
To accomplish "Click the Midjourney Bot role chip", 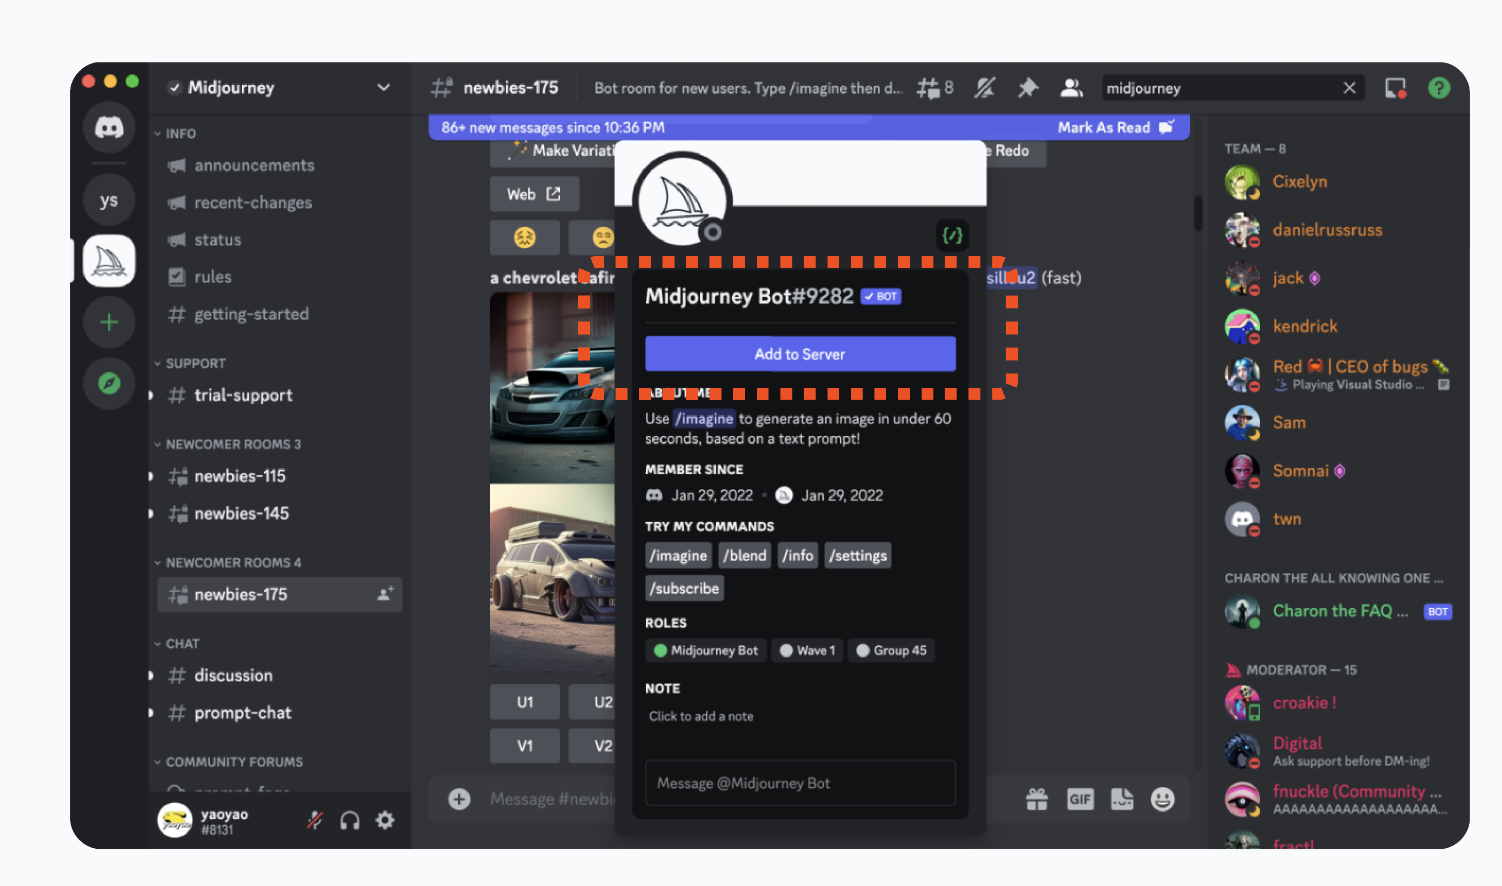I will pos(705,651).
